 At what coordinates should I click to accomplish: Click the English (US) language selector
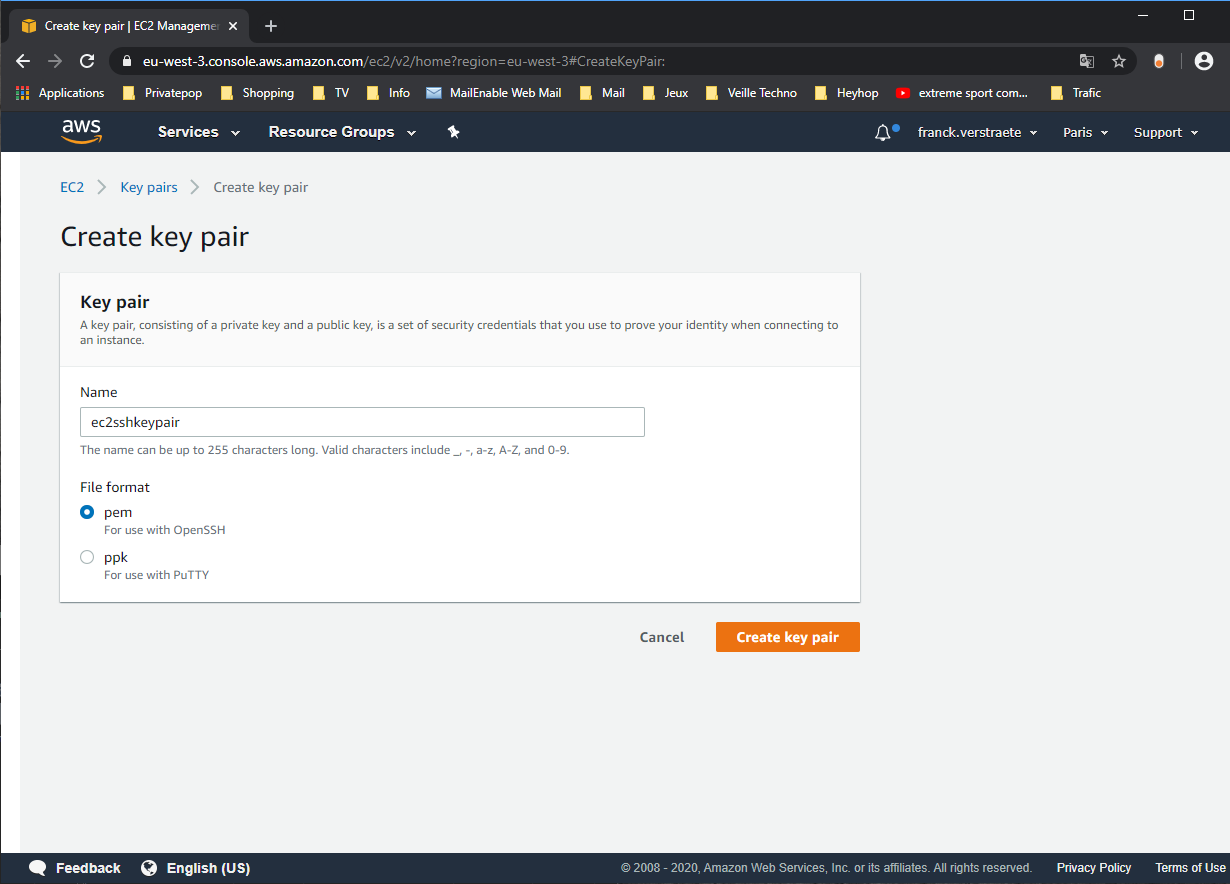tap(208, 868)
